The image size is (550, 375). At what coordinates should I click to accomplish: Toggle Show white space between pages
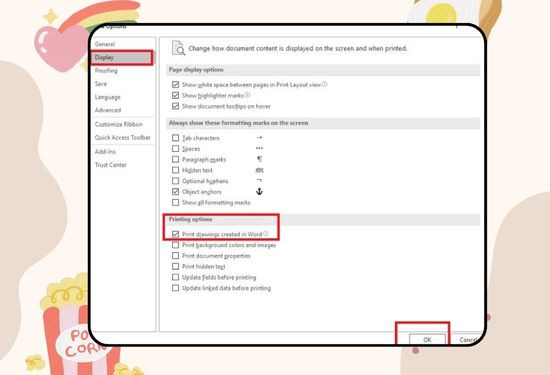coord(175,85)
